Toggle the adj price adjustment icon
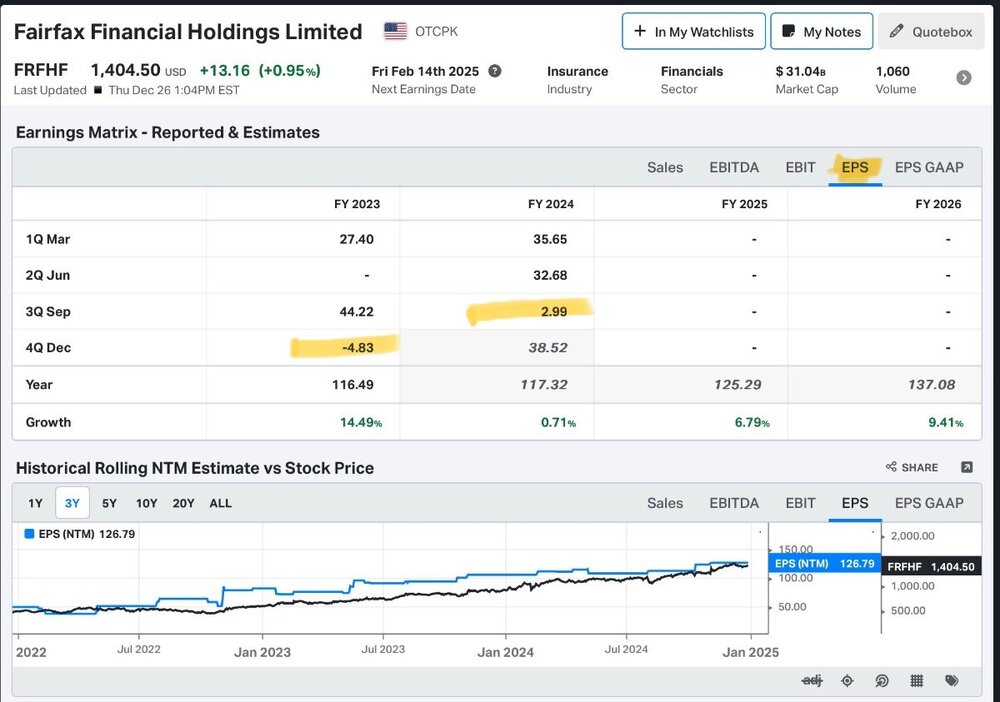The image size is (1000, 702). click(812, 681)
